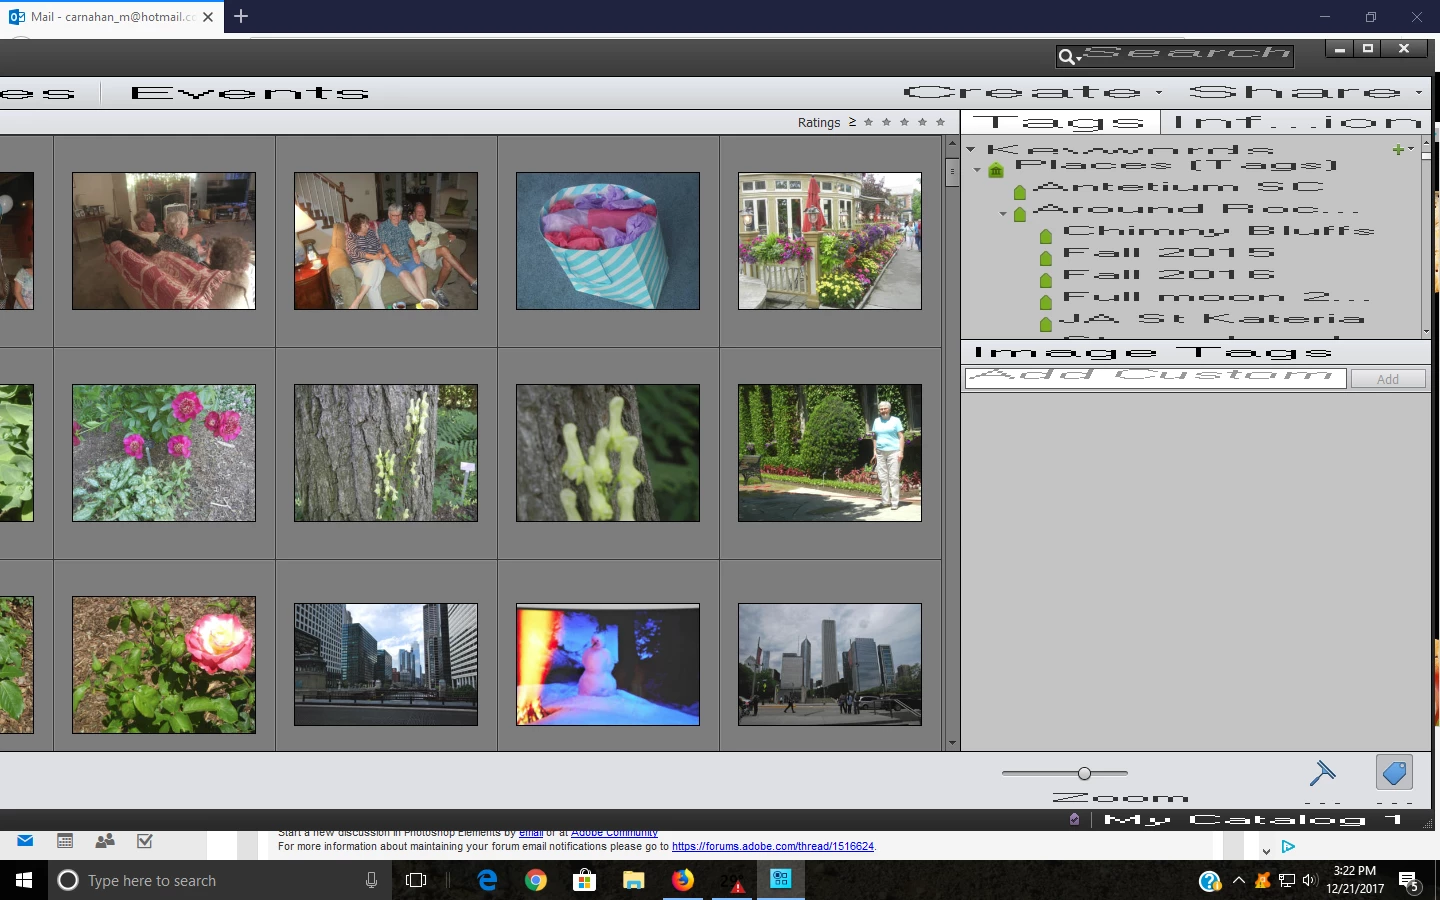The height and width of the screenshot is (900, 1440).
Task: Select the flower-lined sidewalk café thumbnail
Action: click(x=830, y=241)
